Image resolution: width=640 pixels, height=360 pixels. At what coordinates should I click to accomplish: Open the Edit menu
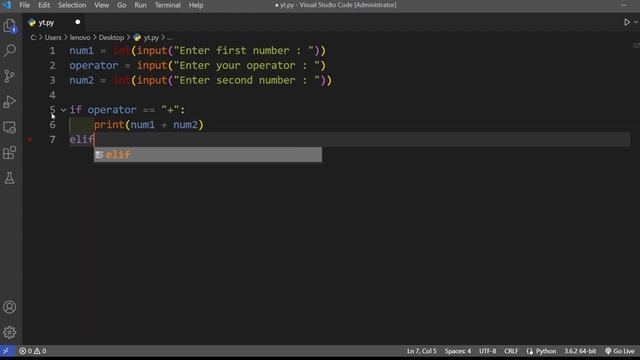44,5
